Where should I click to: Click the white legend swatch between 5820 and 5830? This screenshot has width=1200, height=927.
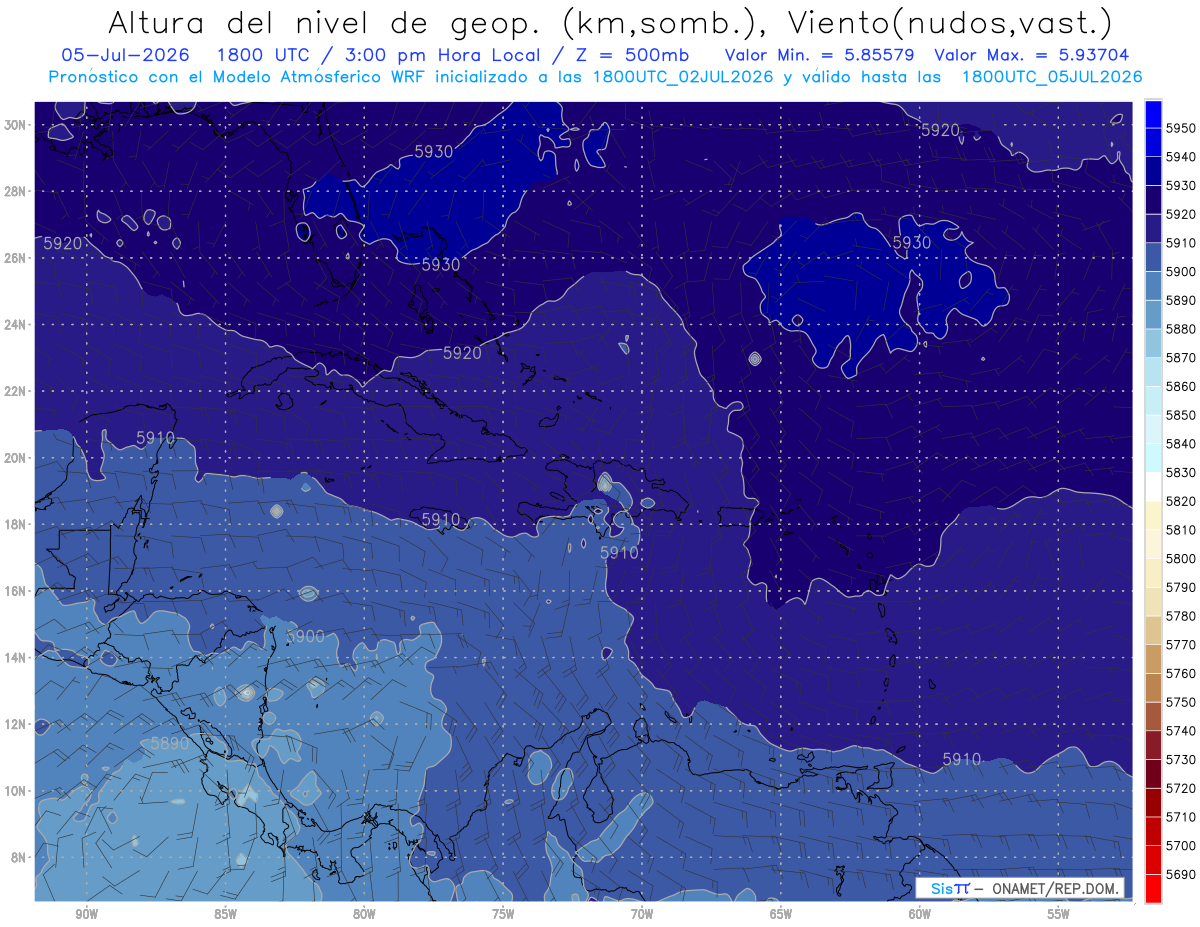[1153, 487]
